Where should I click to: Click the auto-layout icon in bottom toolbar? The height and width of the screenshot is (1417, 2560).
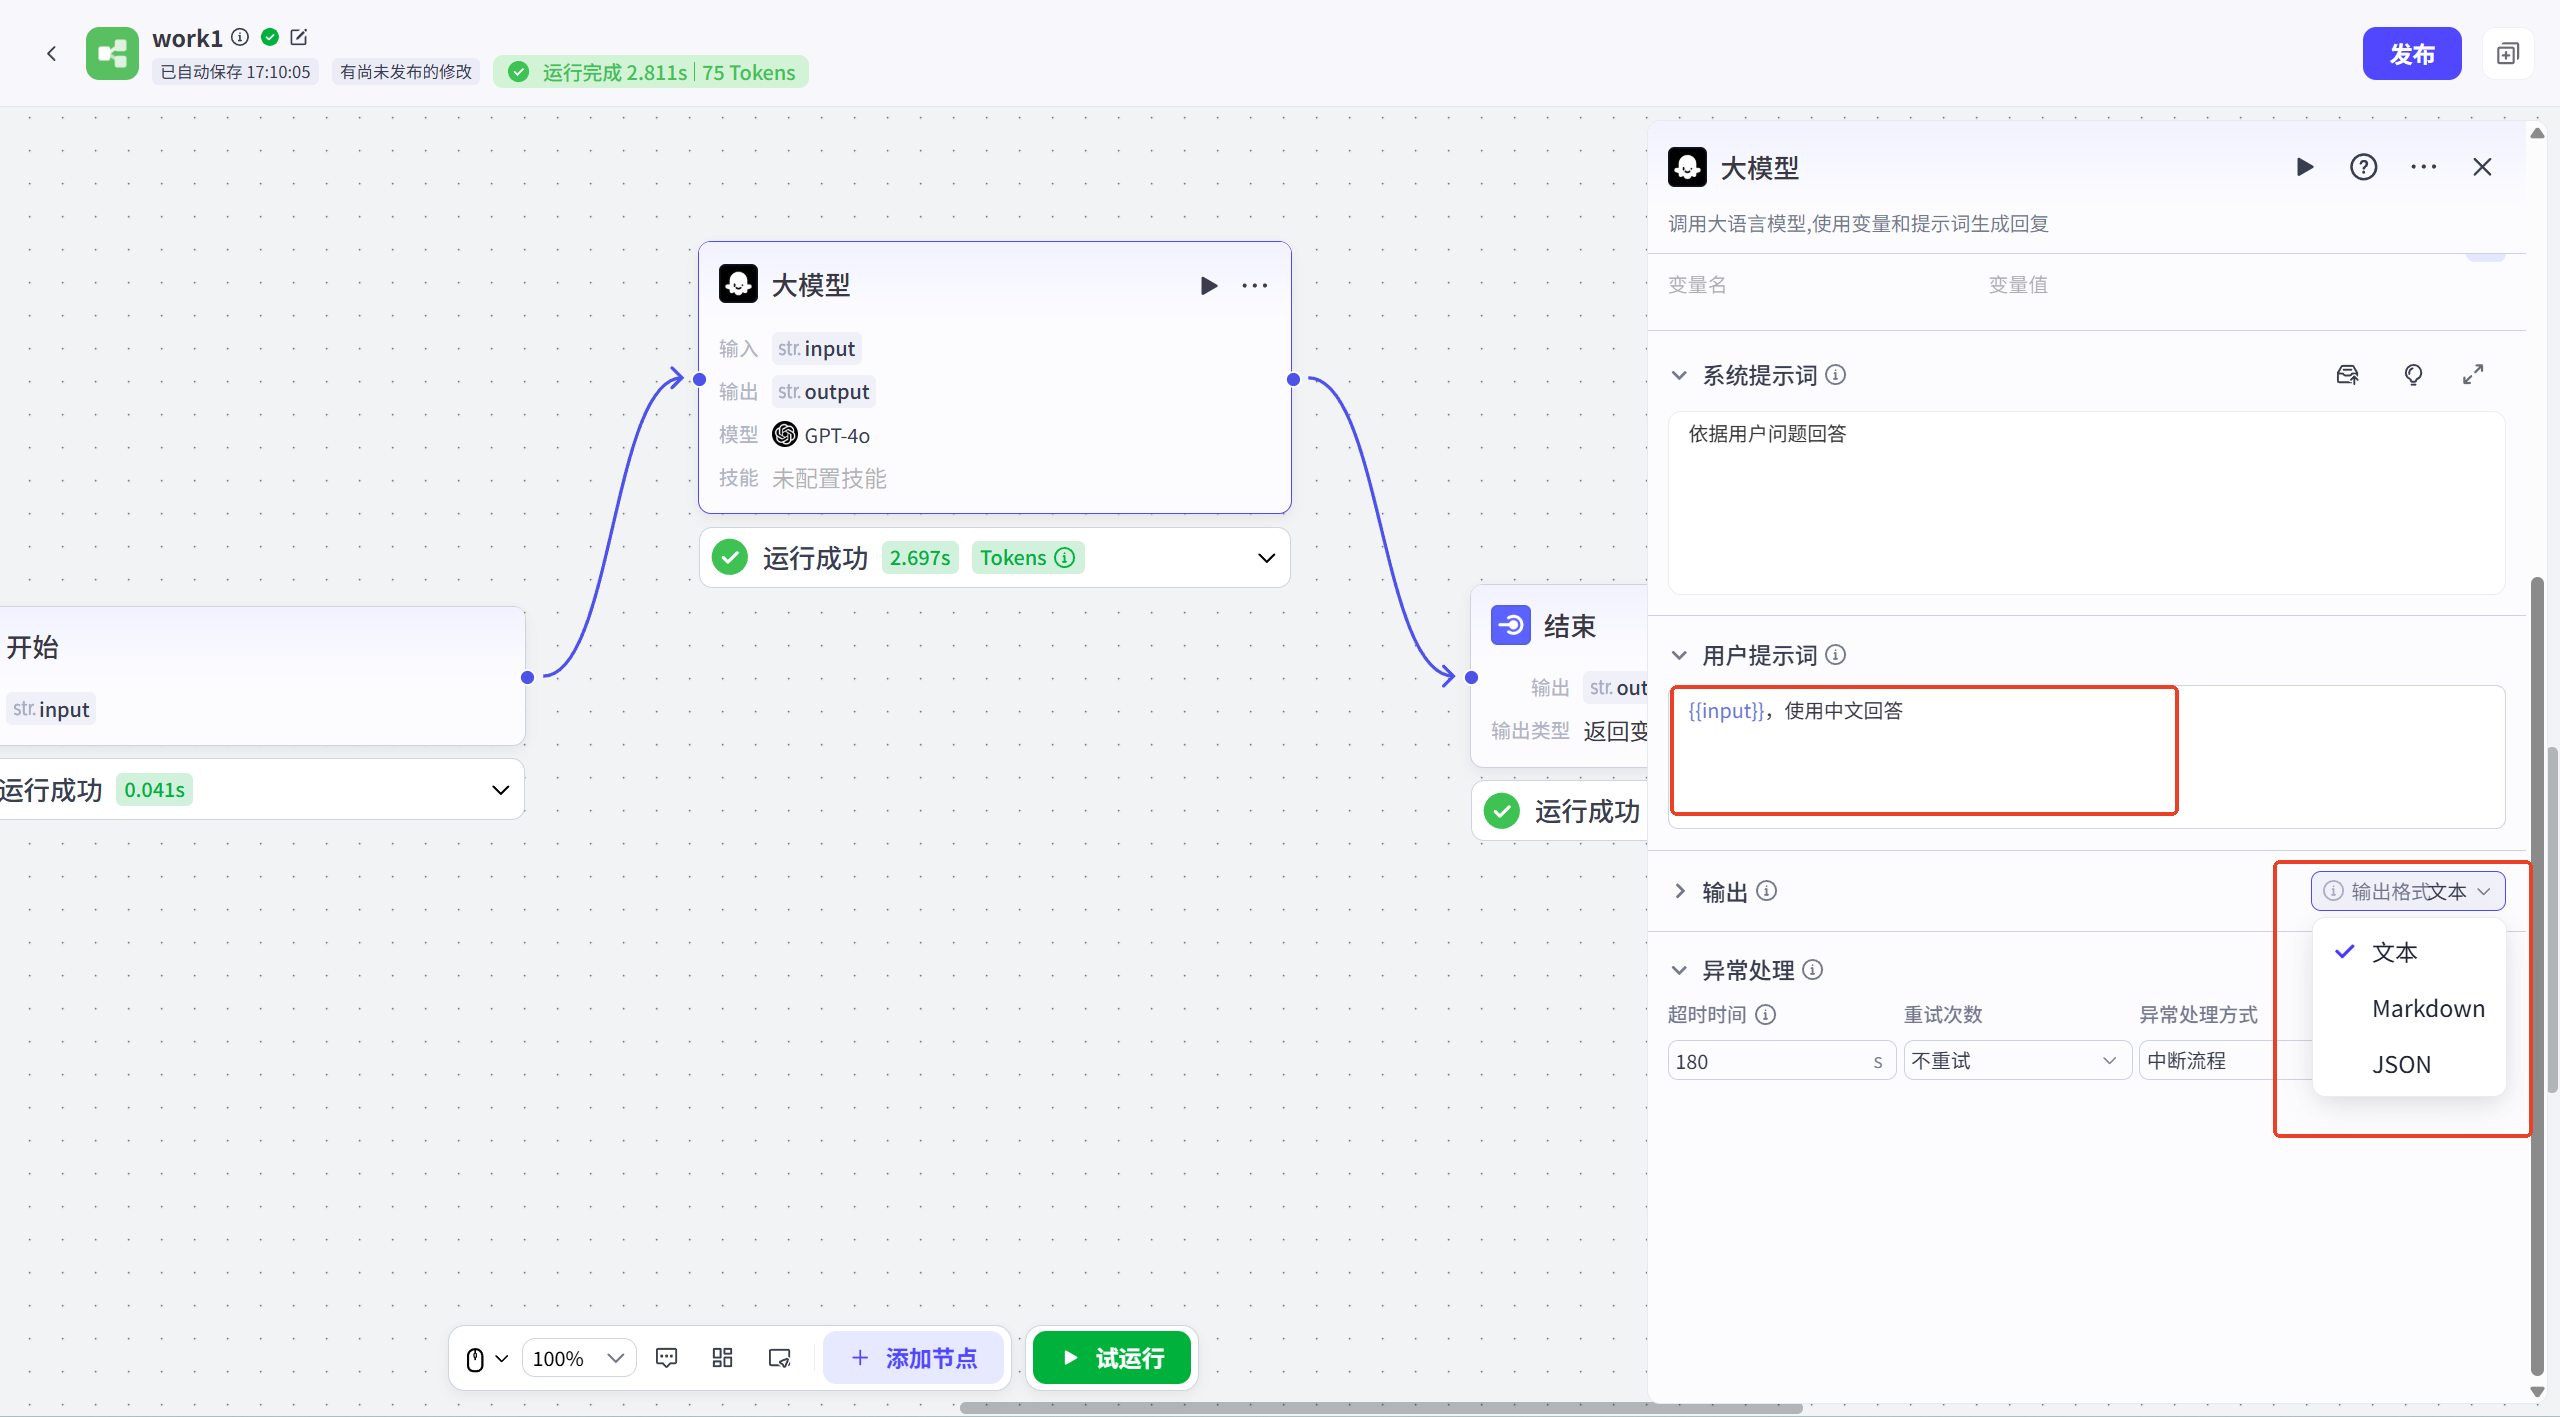point(722,1357)
